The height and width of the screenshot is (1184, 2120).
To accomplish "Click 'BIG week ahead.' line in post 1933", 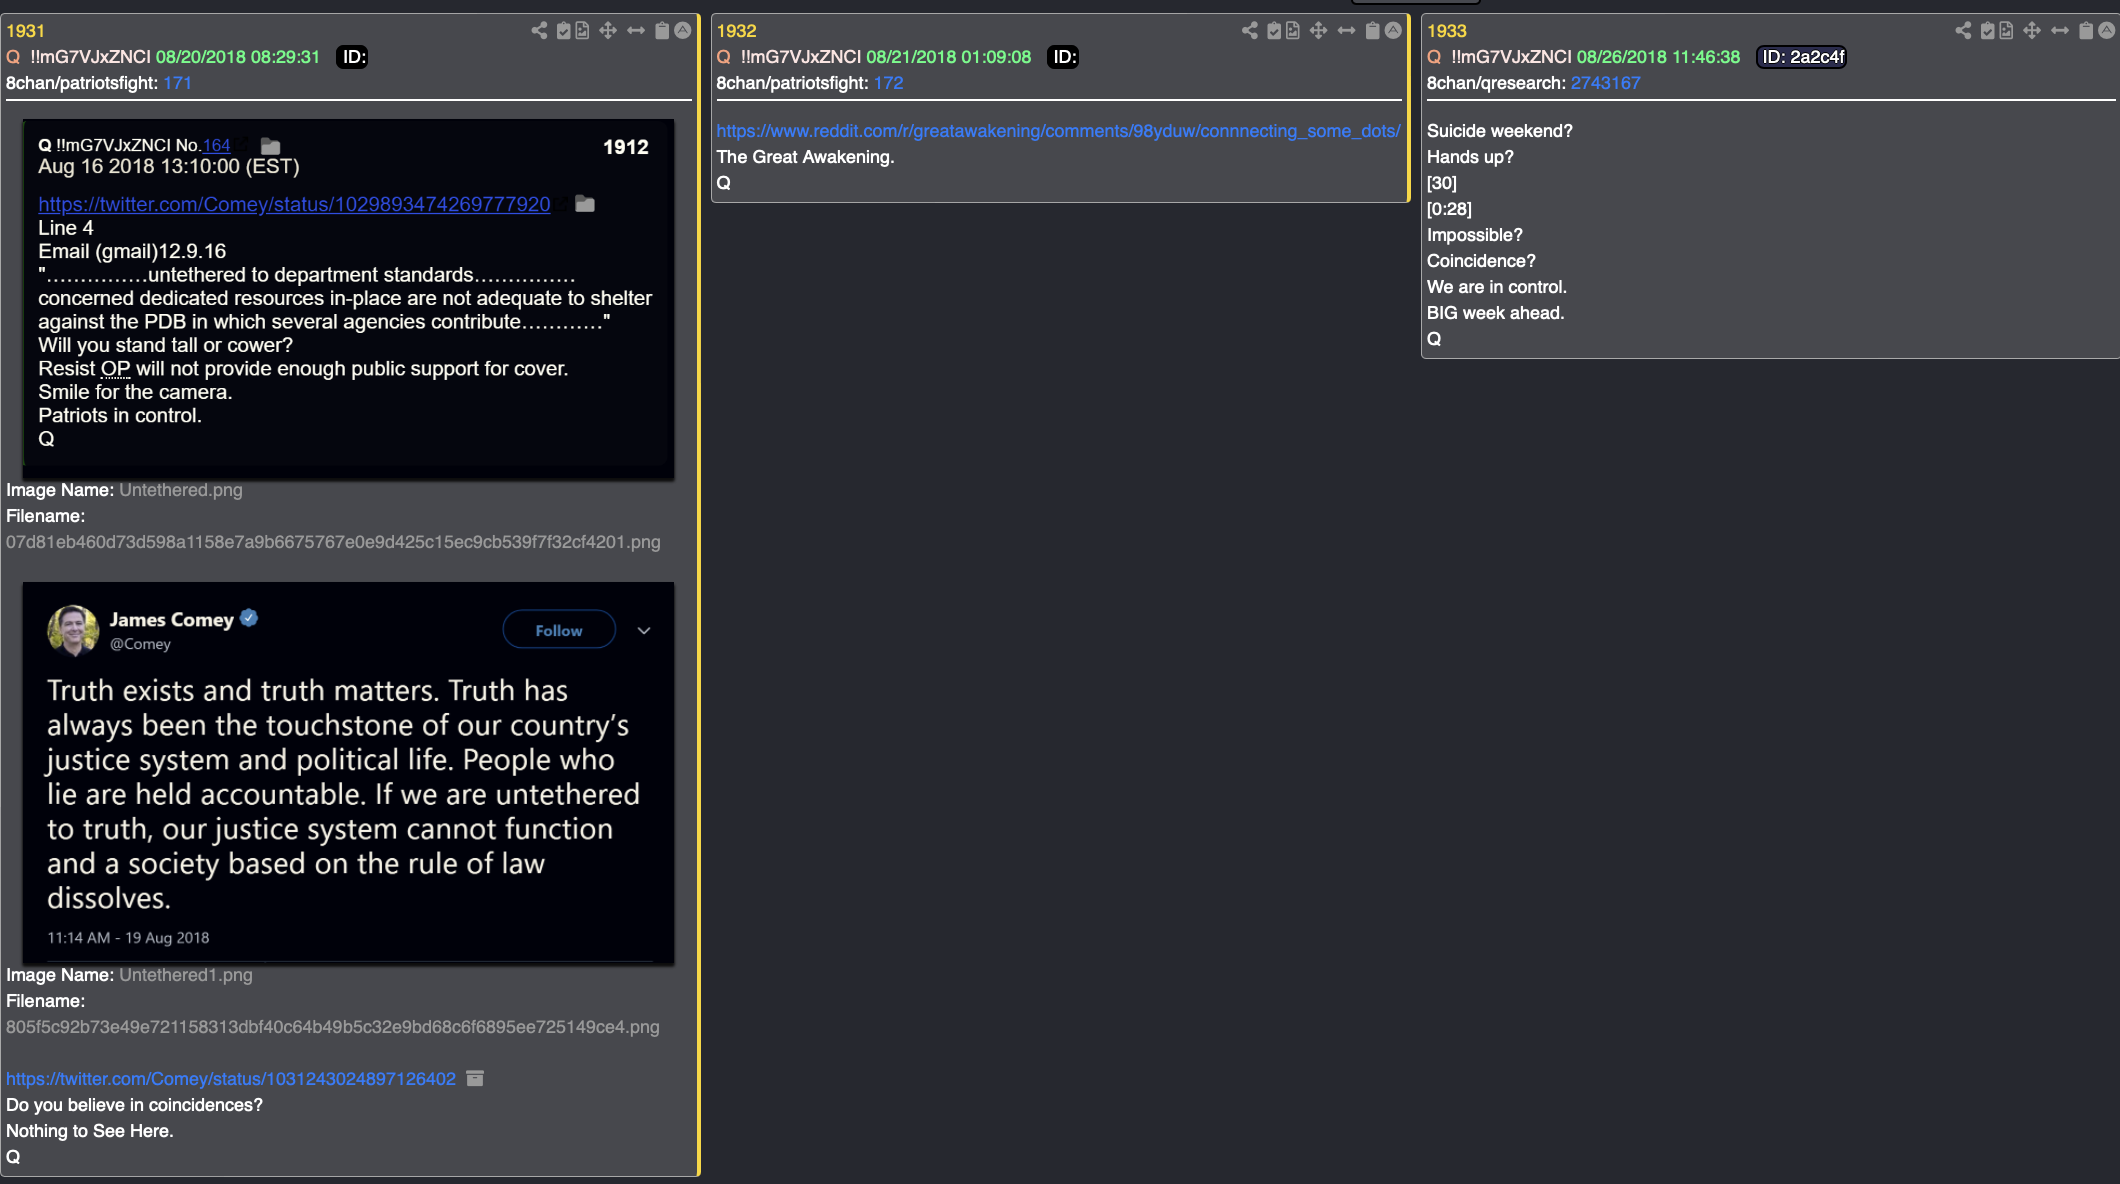I will coord(1496,313).
